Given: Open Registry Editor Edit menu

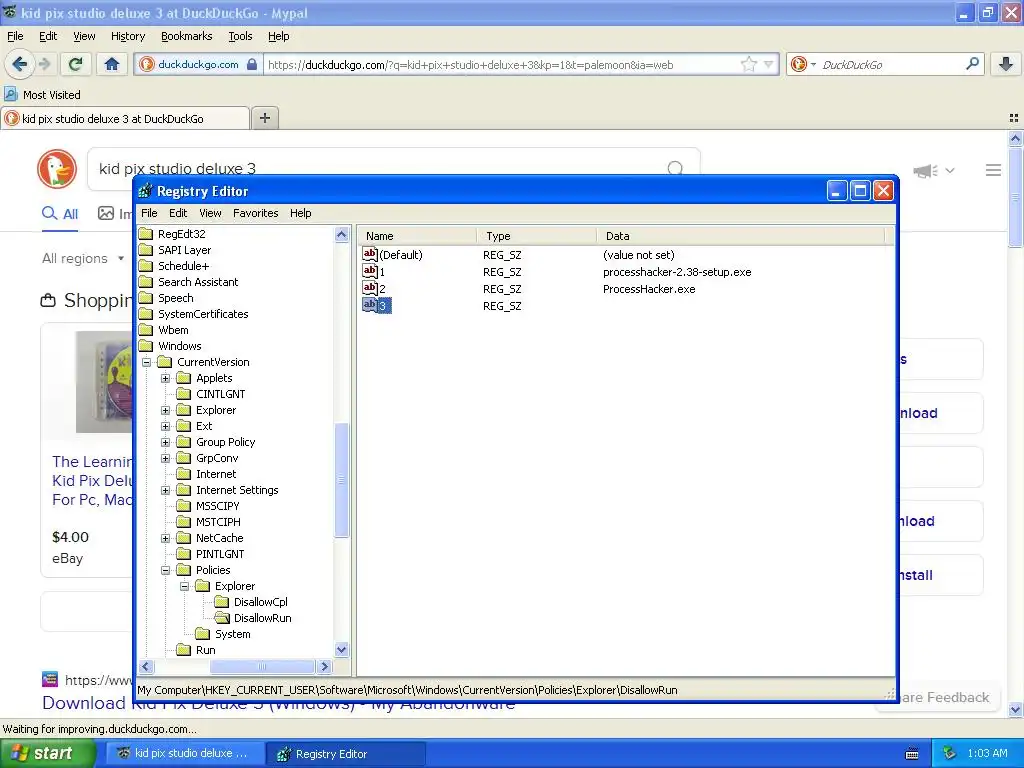Looking at the screenshot, I should click(x=178, y=213).
